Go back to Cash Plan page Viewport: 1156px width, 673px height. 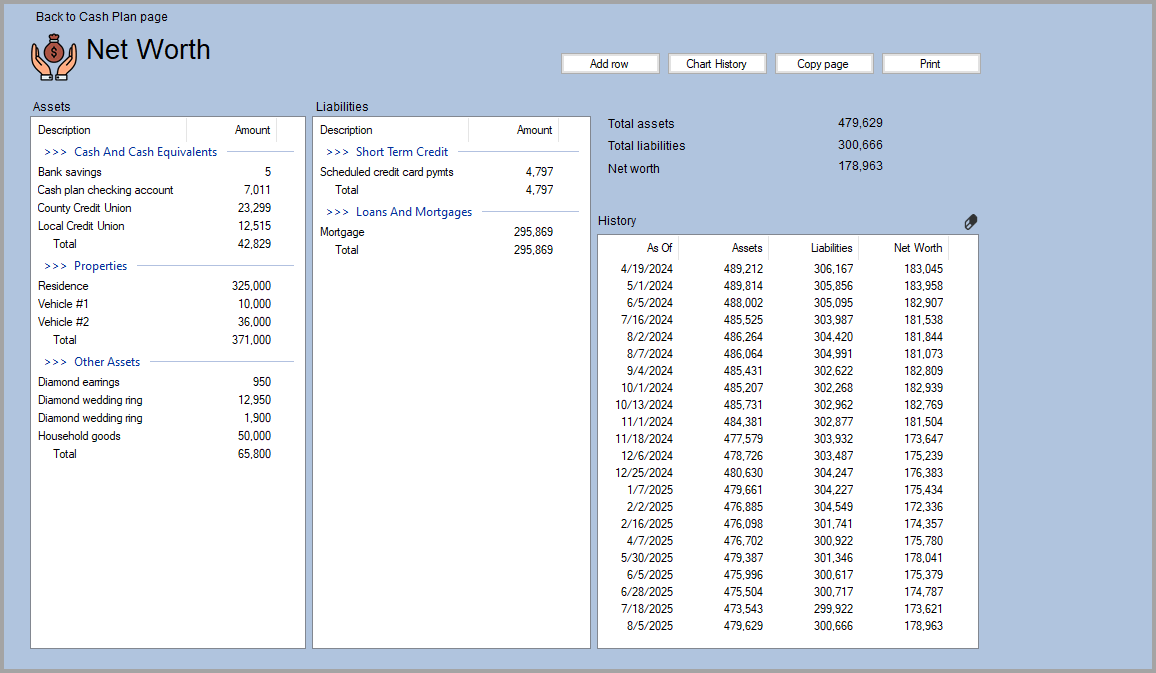(x=102, y=16)
